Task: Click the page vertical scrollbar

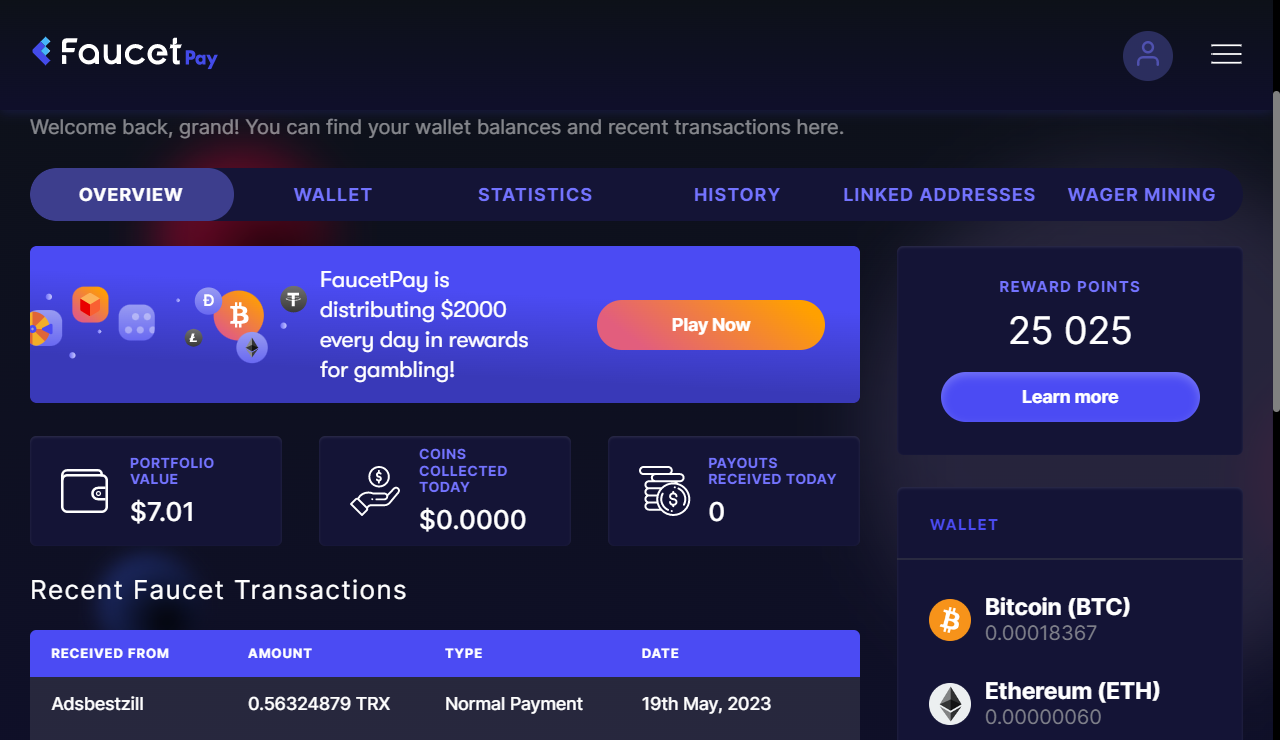Action: pos(1276,250)
